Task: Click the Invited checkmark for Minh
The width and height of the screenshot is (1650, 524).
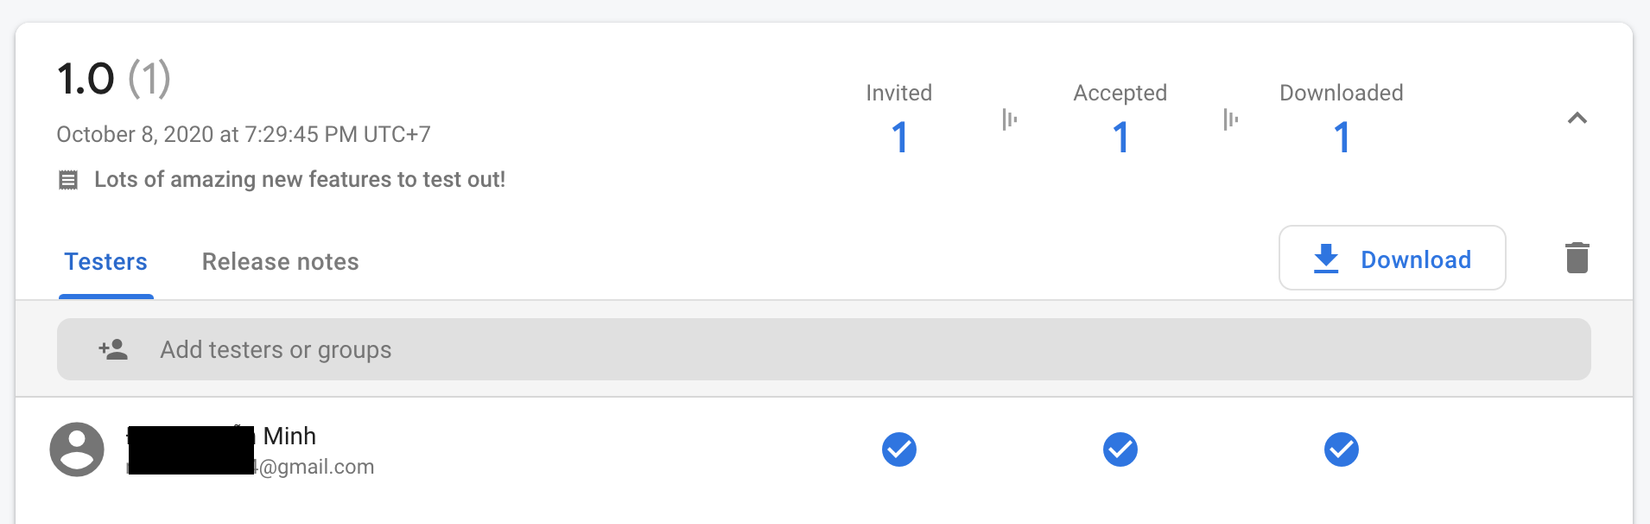Action: coord(899,449)
